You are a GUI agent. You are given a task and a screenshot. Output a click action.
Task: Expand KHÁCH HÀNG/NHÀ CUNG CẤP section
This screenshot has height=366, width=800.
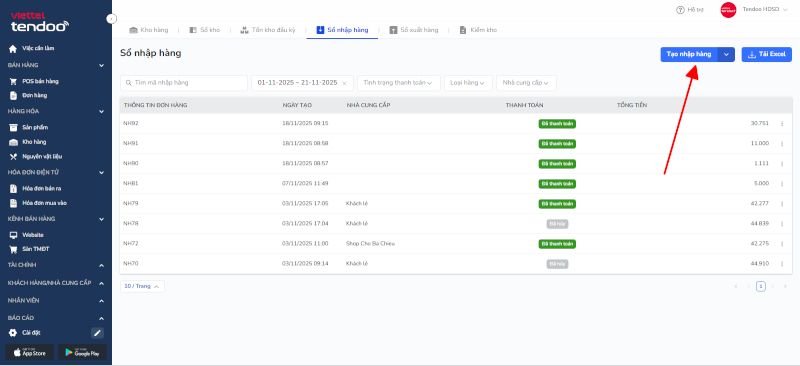(x=102, y=283)
